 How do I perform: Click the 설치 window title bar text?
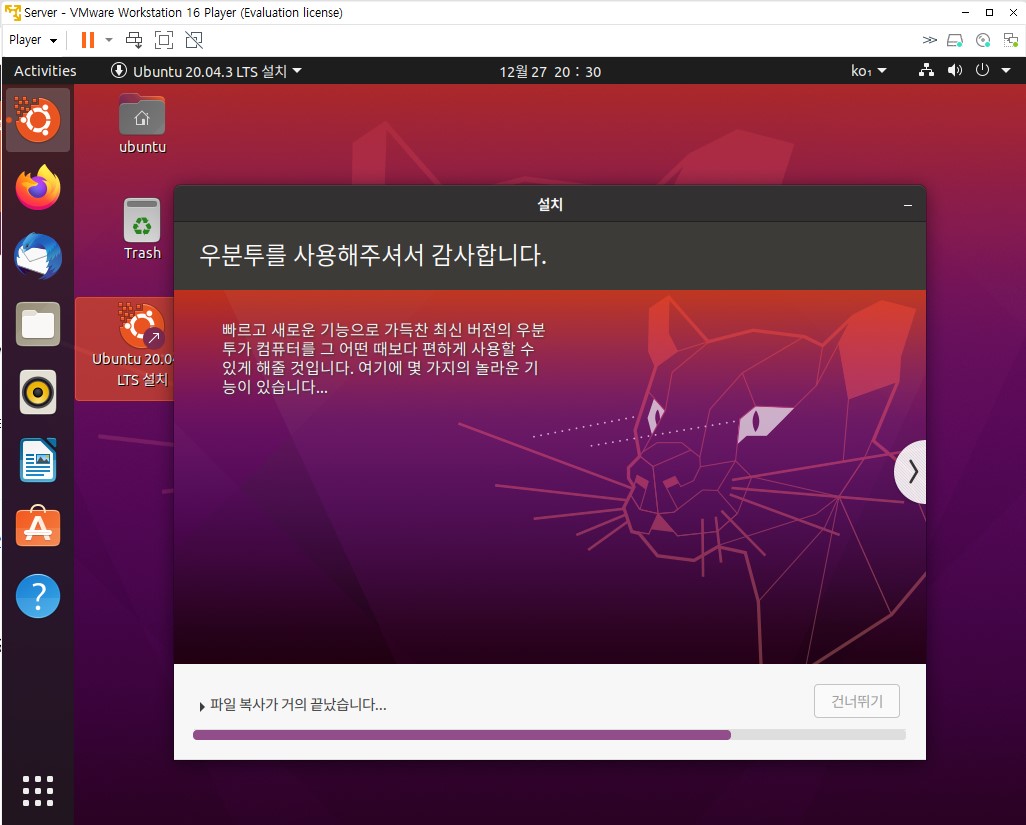(x=550, y=205)
